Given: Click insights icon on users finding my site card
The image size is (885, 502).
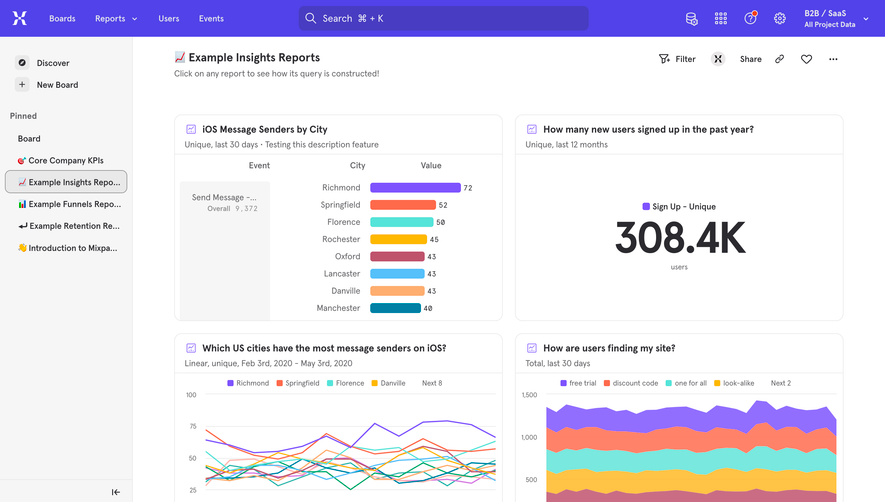Looking at the screenshot, I should coord(532,348).
